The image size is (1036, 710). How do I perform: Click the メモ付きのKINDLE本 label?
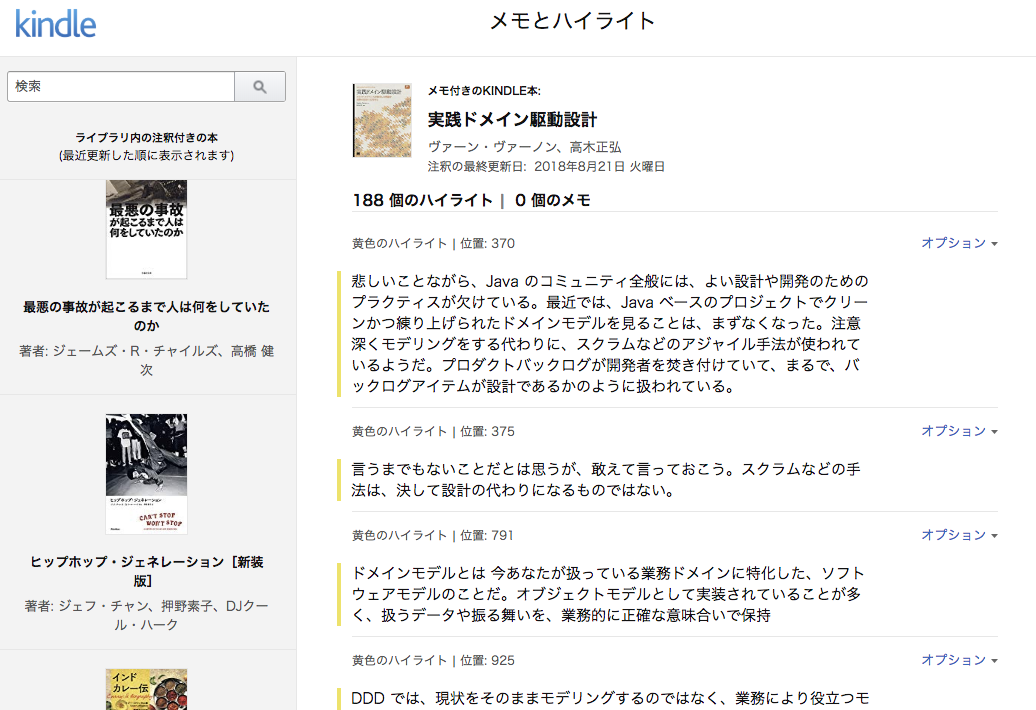[484, 91]
